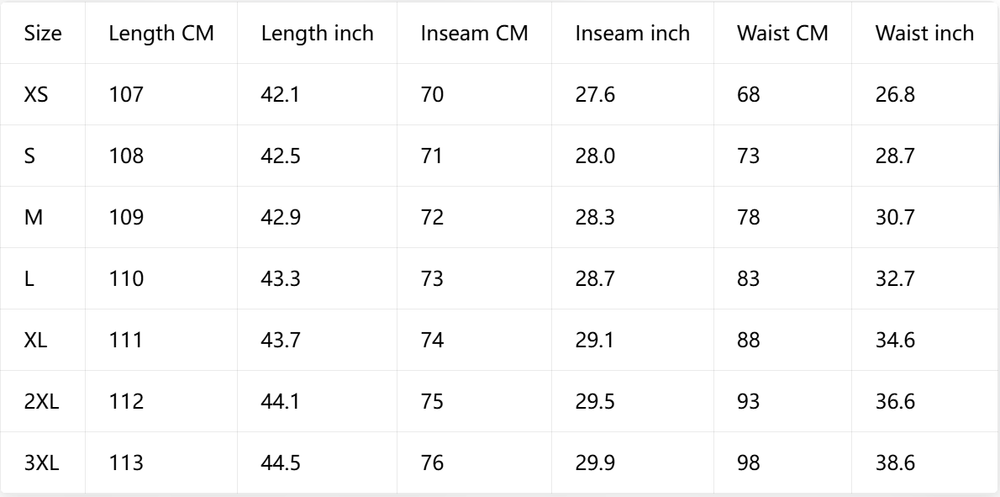Click the Size column header
This screenshot has height=497, width=1000.
43,33
